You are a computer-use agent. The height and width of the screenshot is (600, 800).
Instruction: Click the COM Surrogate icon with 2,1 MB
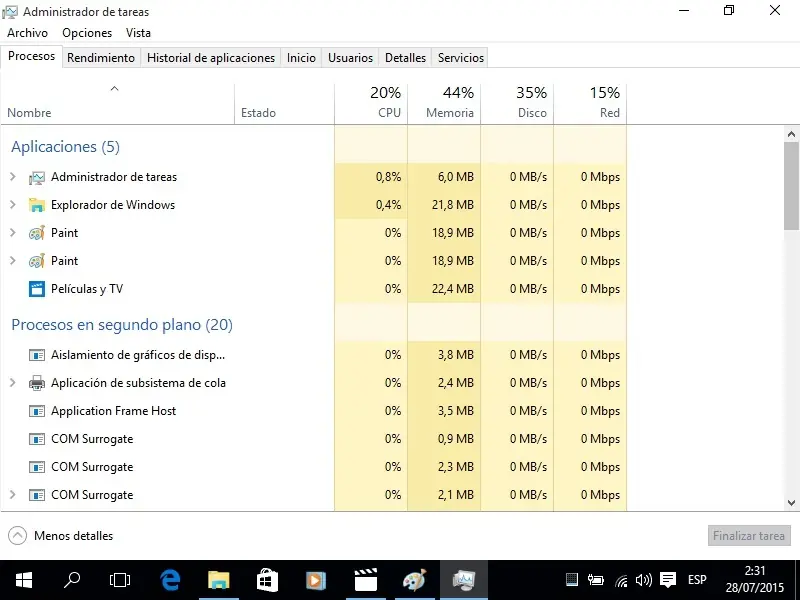pos(37,495)
